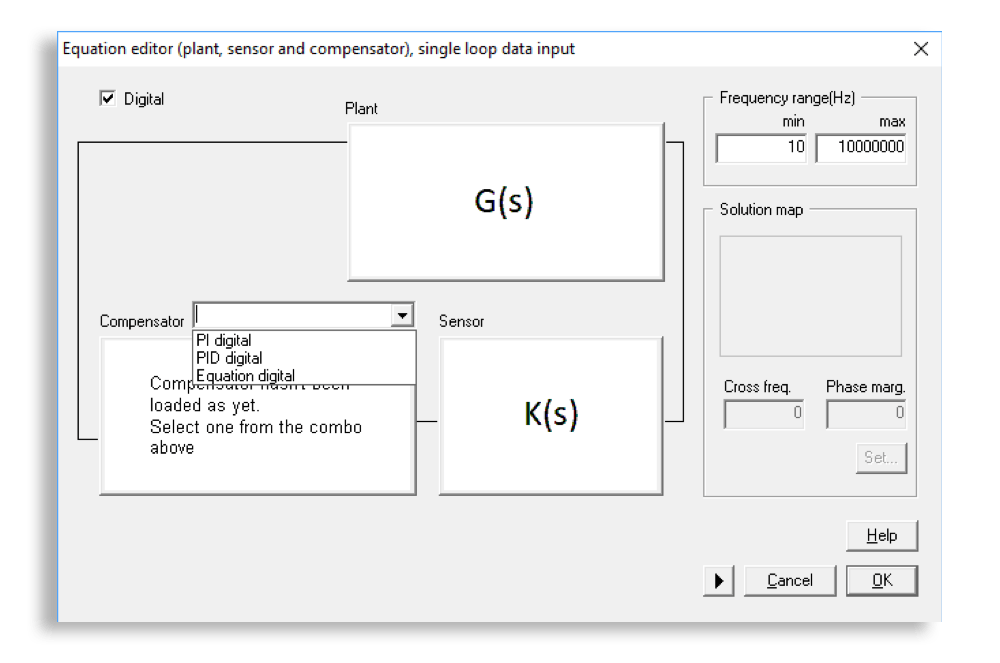
Task: Pick Equation digital in the dropdown
Action: pos(245,376)
